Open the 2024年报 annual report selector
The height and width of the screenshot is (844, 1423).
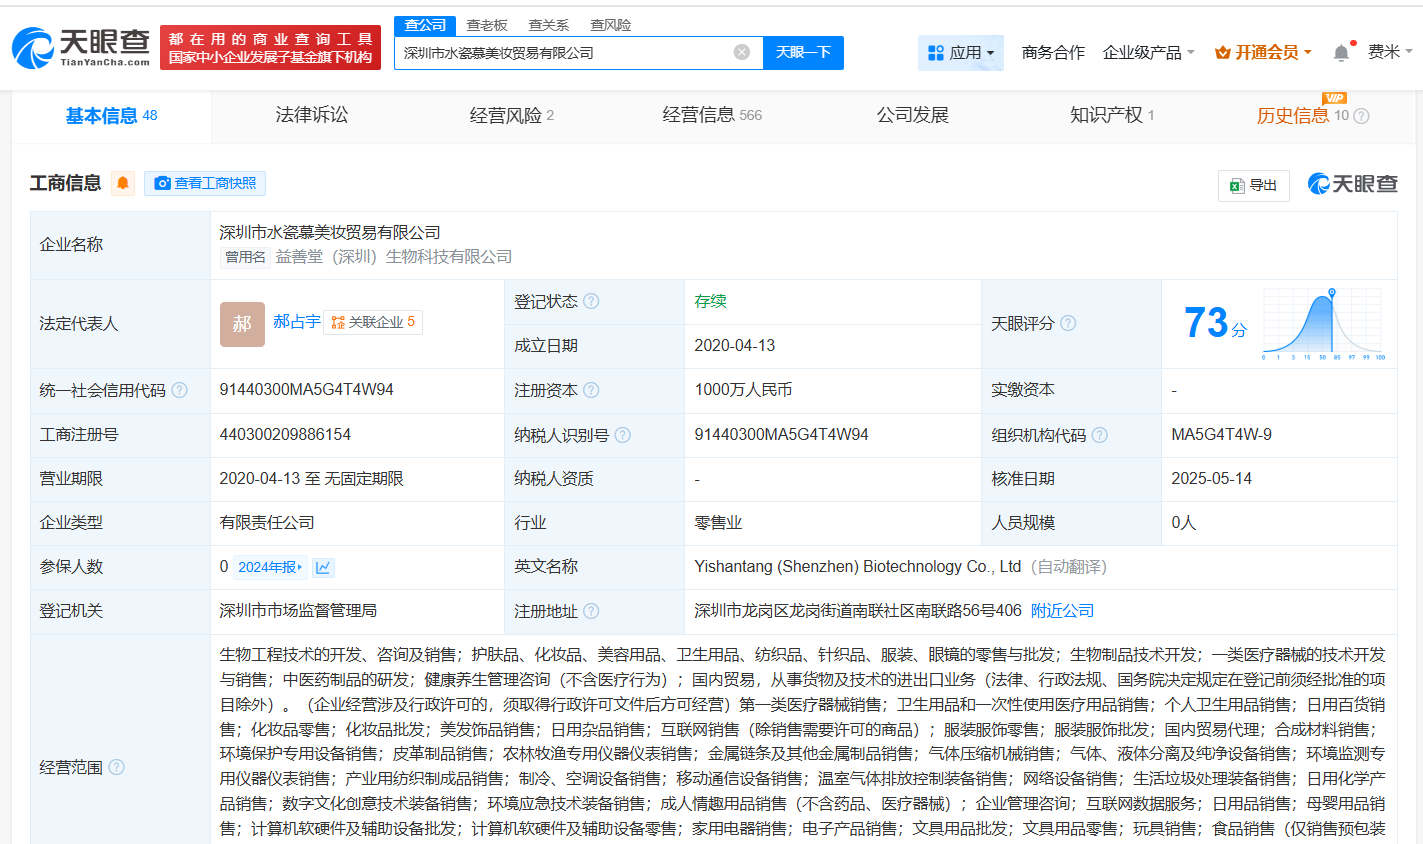click(x=270, y=567)
